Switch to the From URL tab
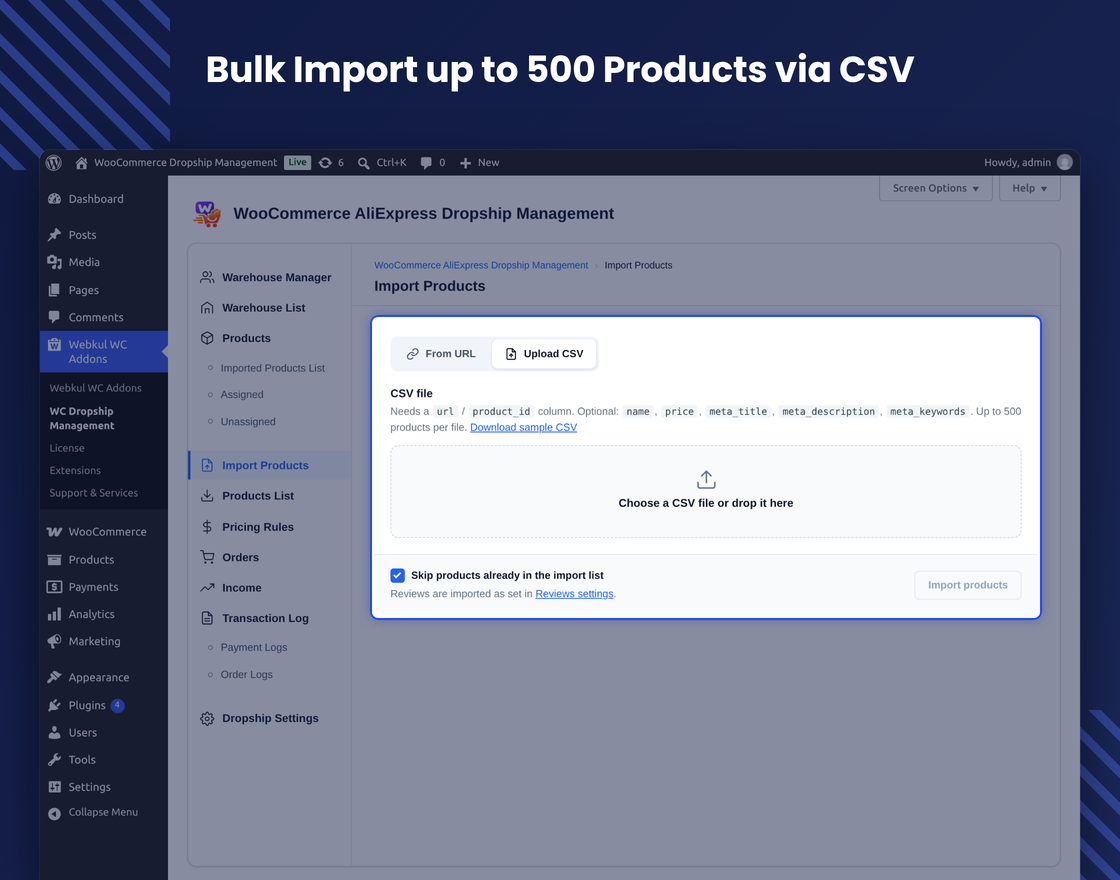The width and height of the screenshot is (1120, 880). [x=441, y=354]
